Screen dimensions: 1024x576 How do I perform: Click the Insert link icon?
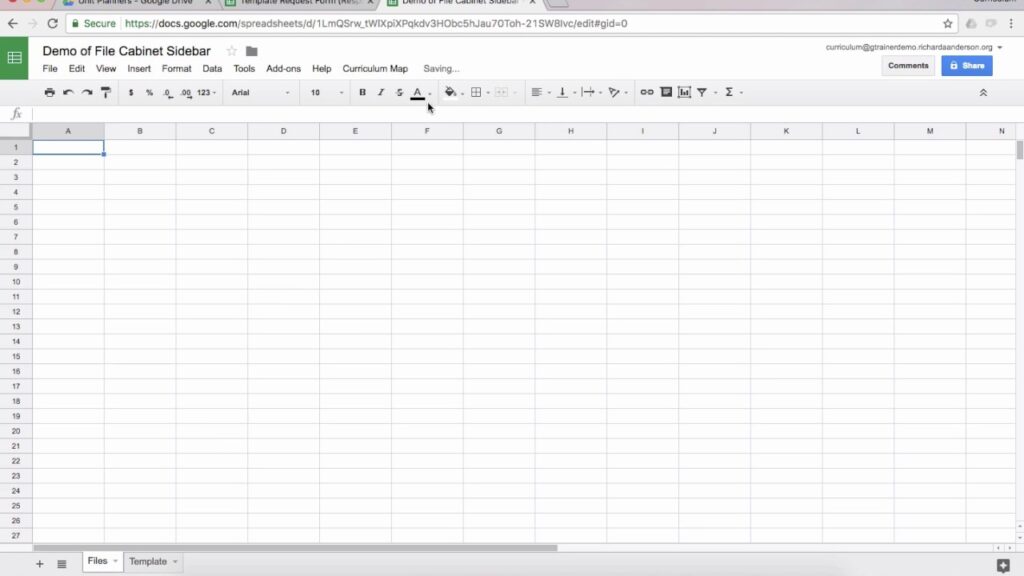[647, 92]
